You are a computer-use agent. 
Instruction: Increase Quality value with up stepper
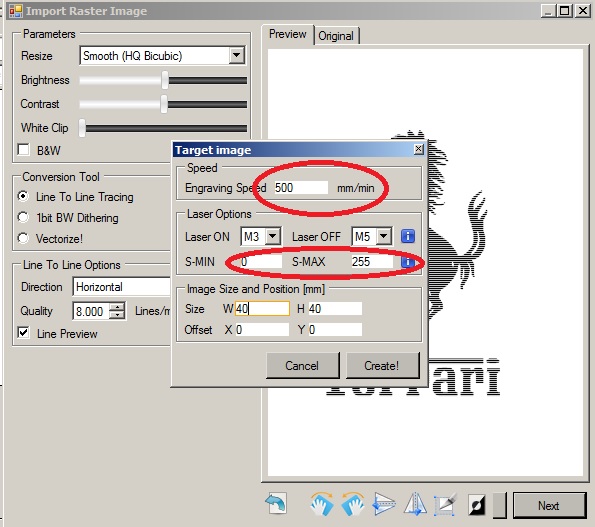point(117,307)
